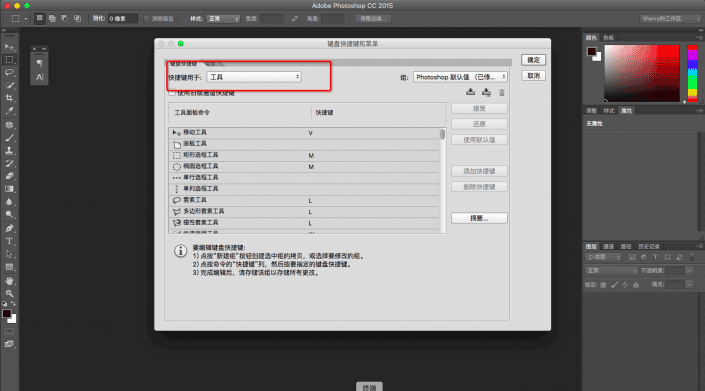
Task: Create new shortcut set from current icon
Action: (486, 92)
